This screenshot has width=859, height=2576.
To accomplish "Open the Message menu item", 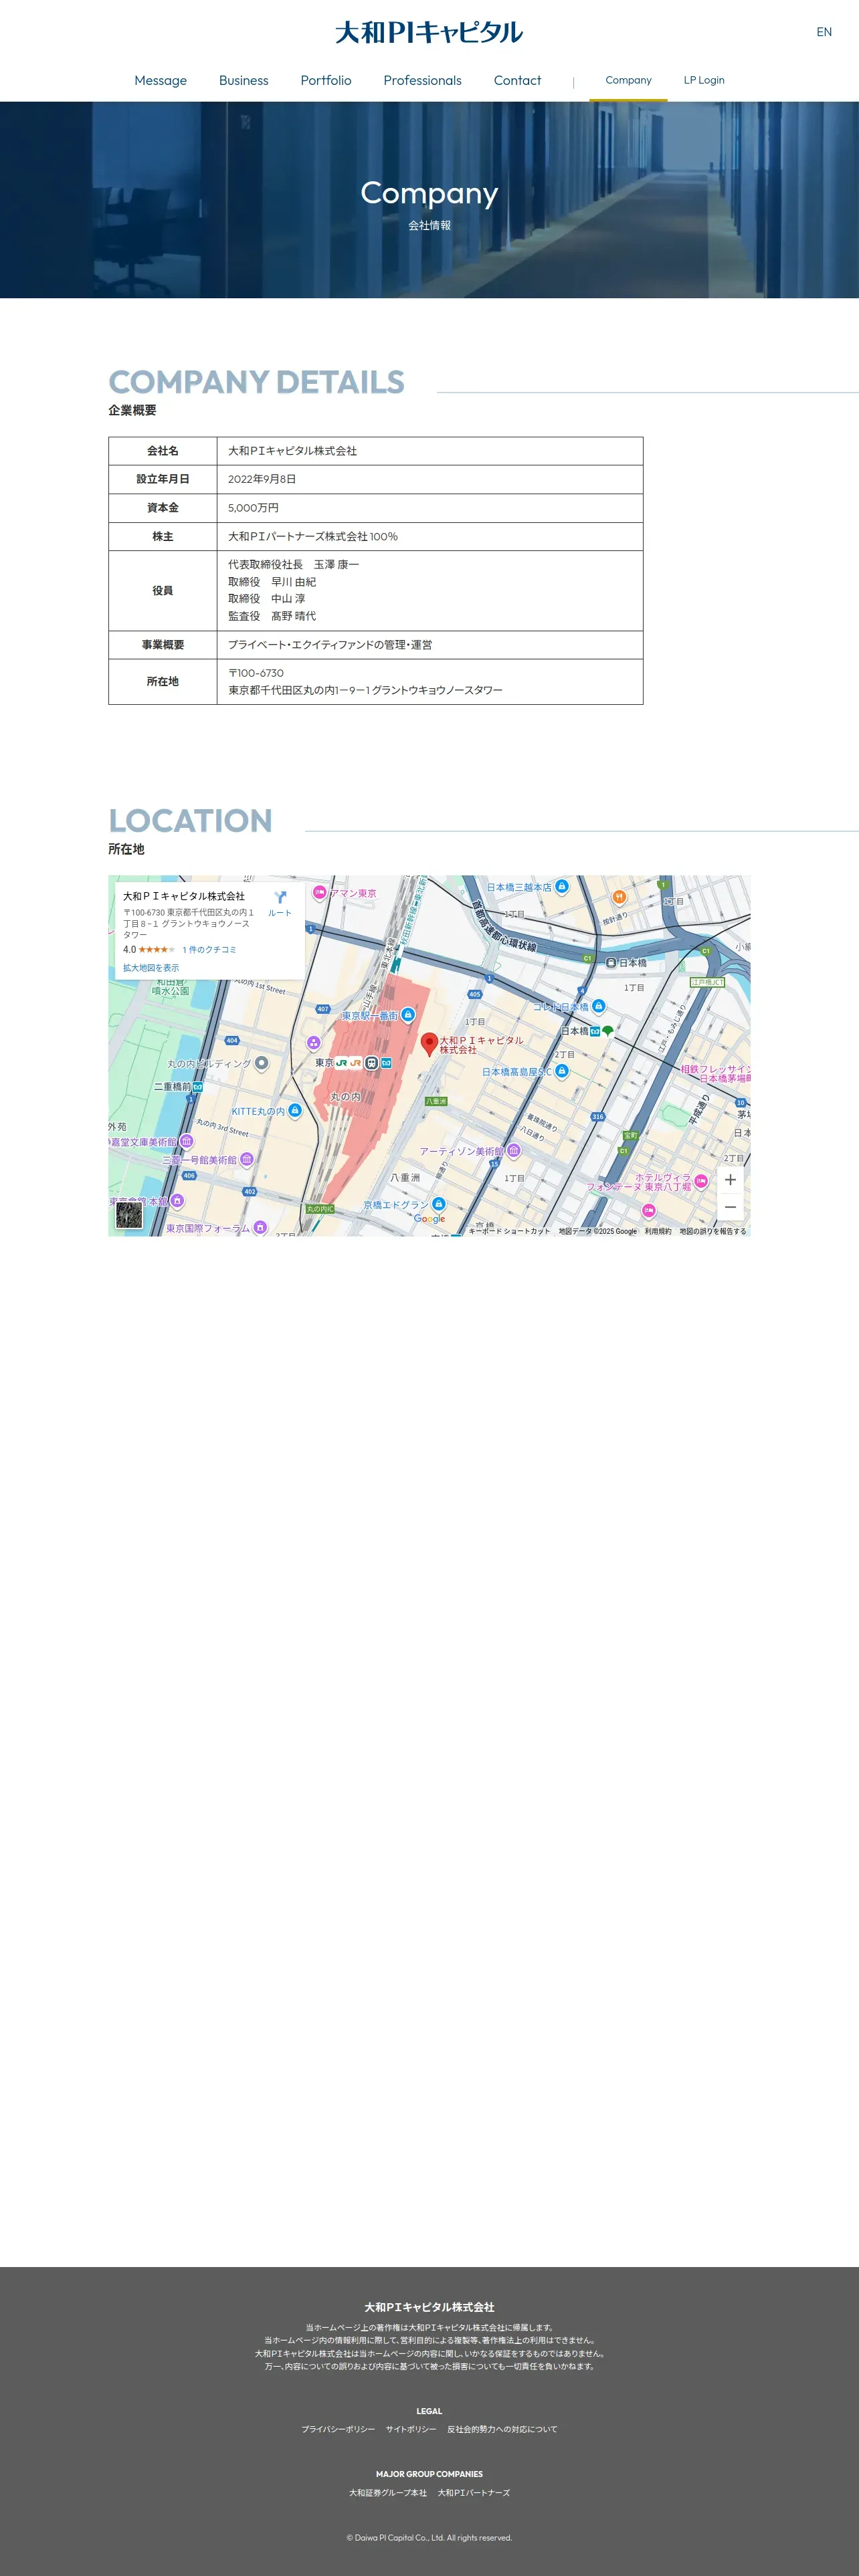I will coord(160,80).
